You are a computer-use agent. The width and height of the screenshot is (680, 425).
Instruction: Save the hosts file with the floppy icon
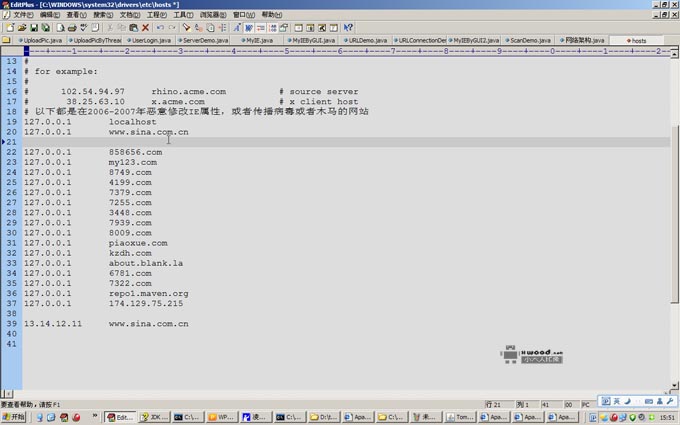click(x=33, y=28)
